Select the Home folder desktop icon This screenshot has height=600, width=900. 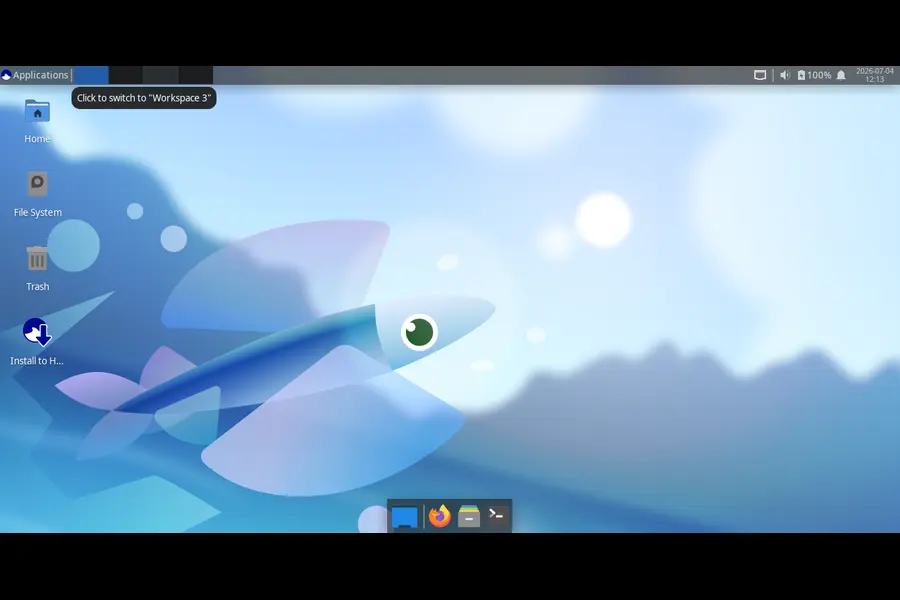pos(37,121)
